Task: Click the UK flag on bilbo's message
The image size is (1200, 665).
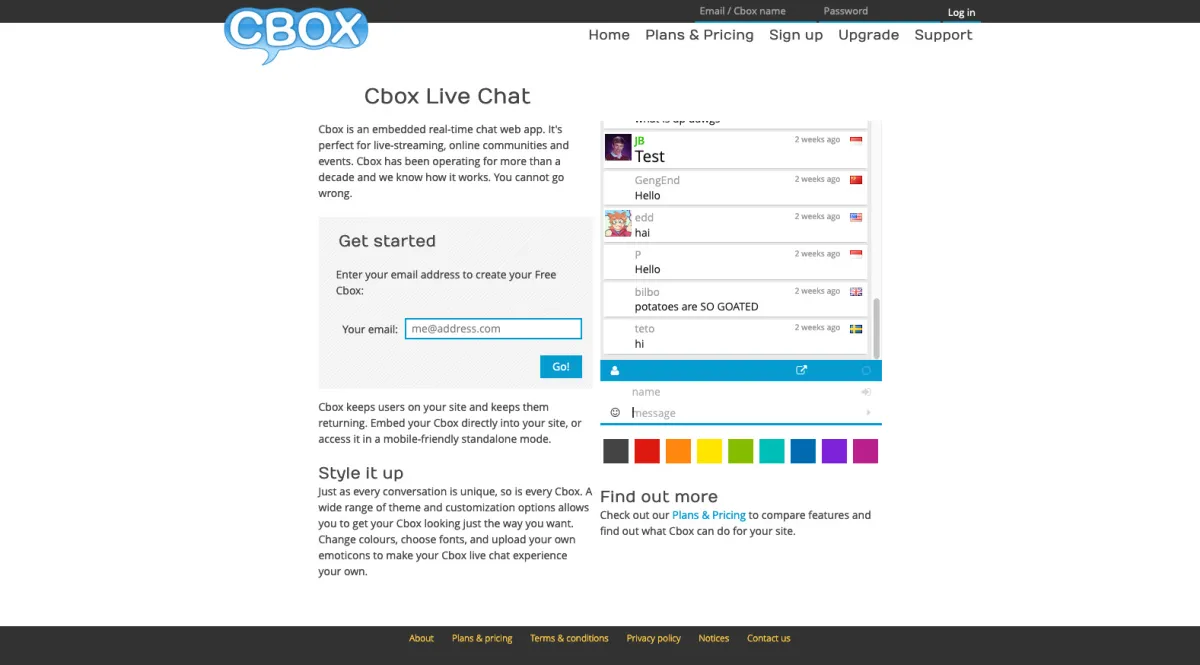Action: (x=856, y=292)
